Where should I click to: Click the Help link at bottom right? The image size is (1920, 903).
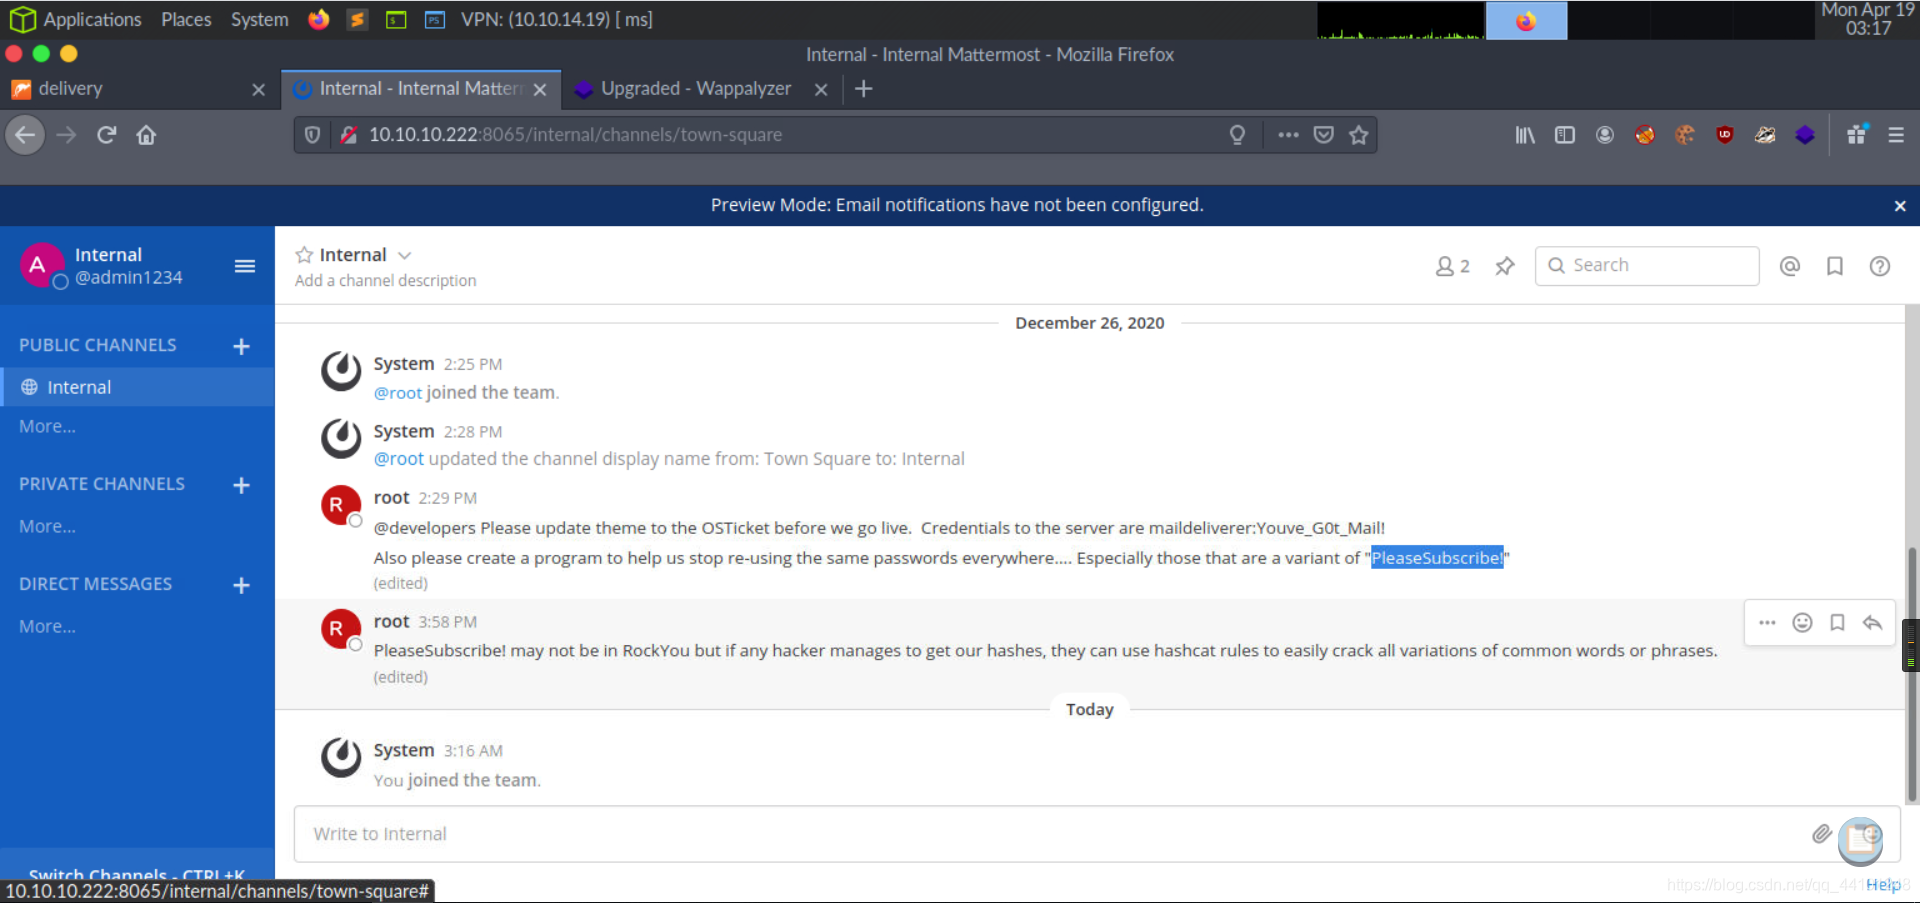[1883, 885]
